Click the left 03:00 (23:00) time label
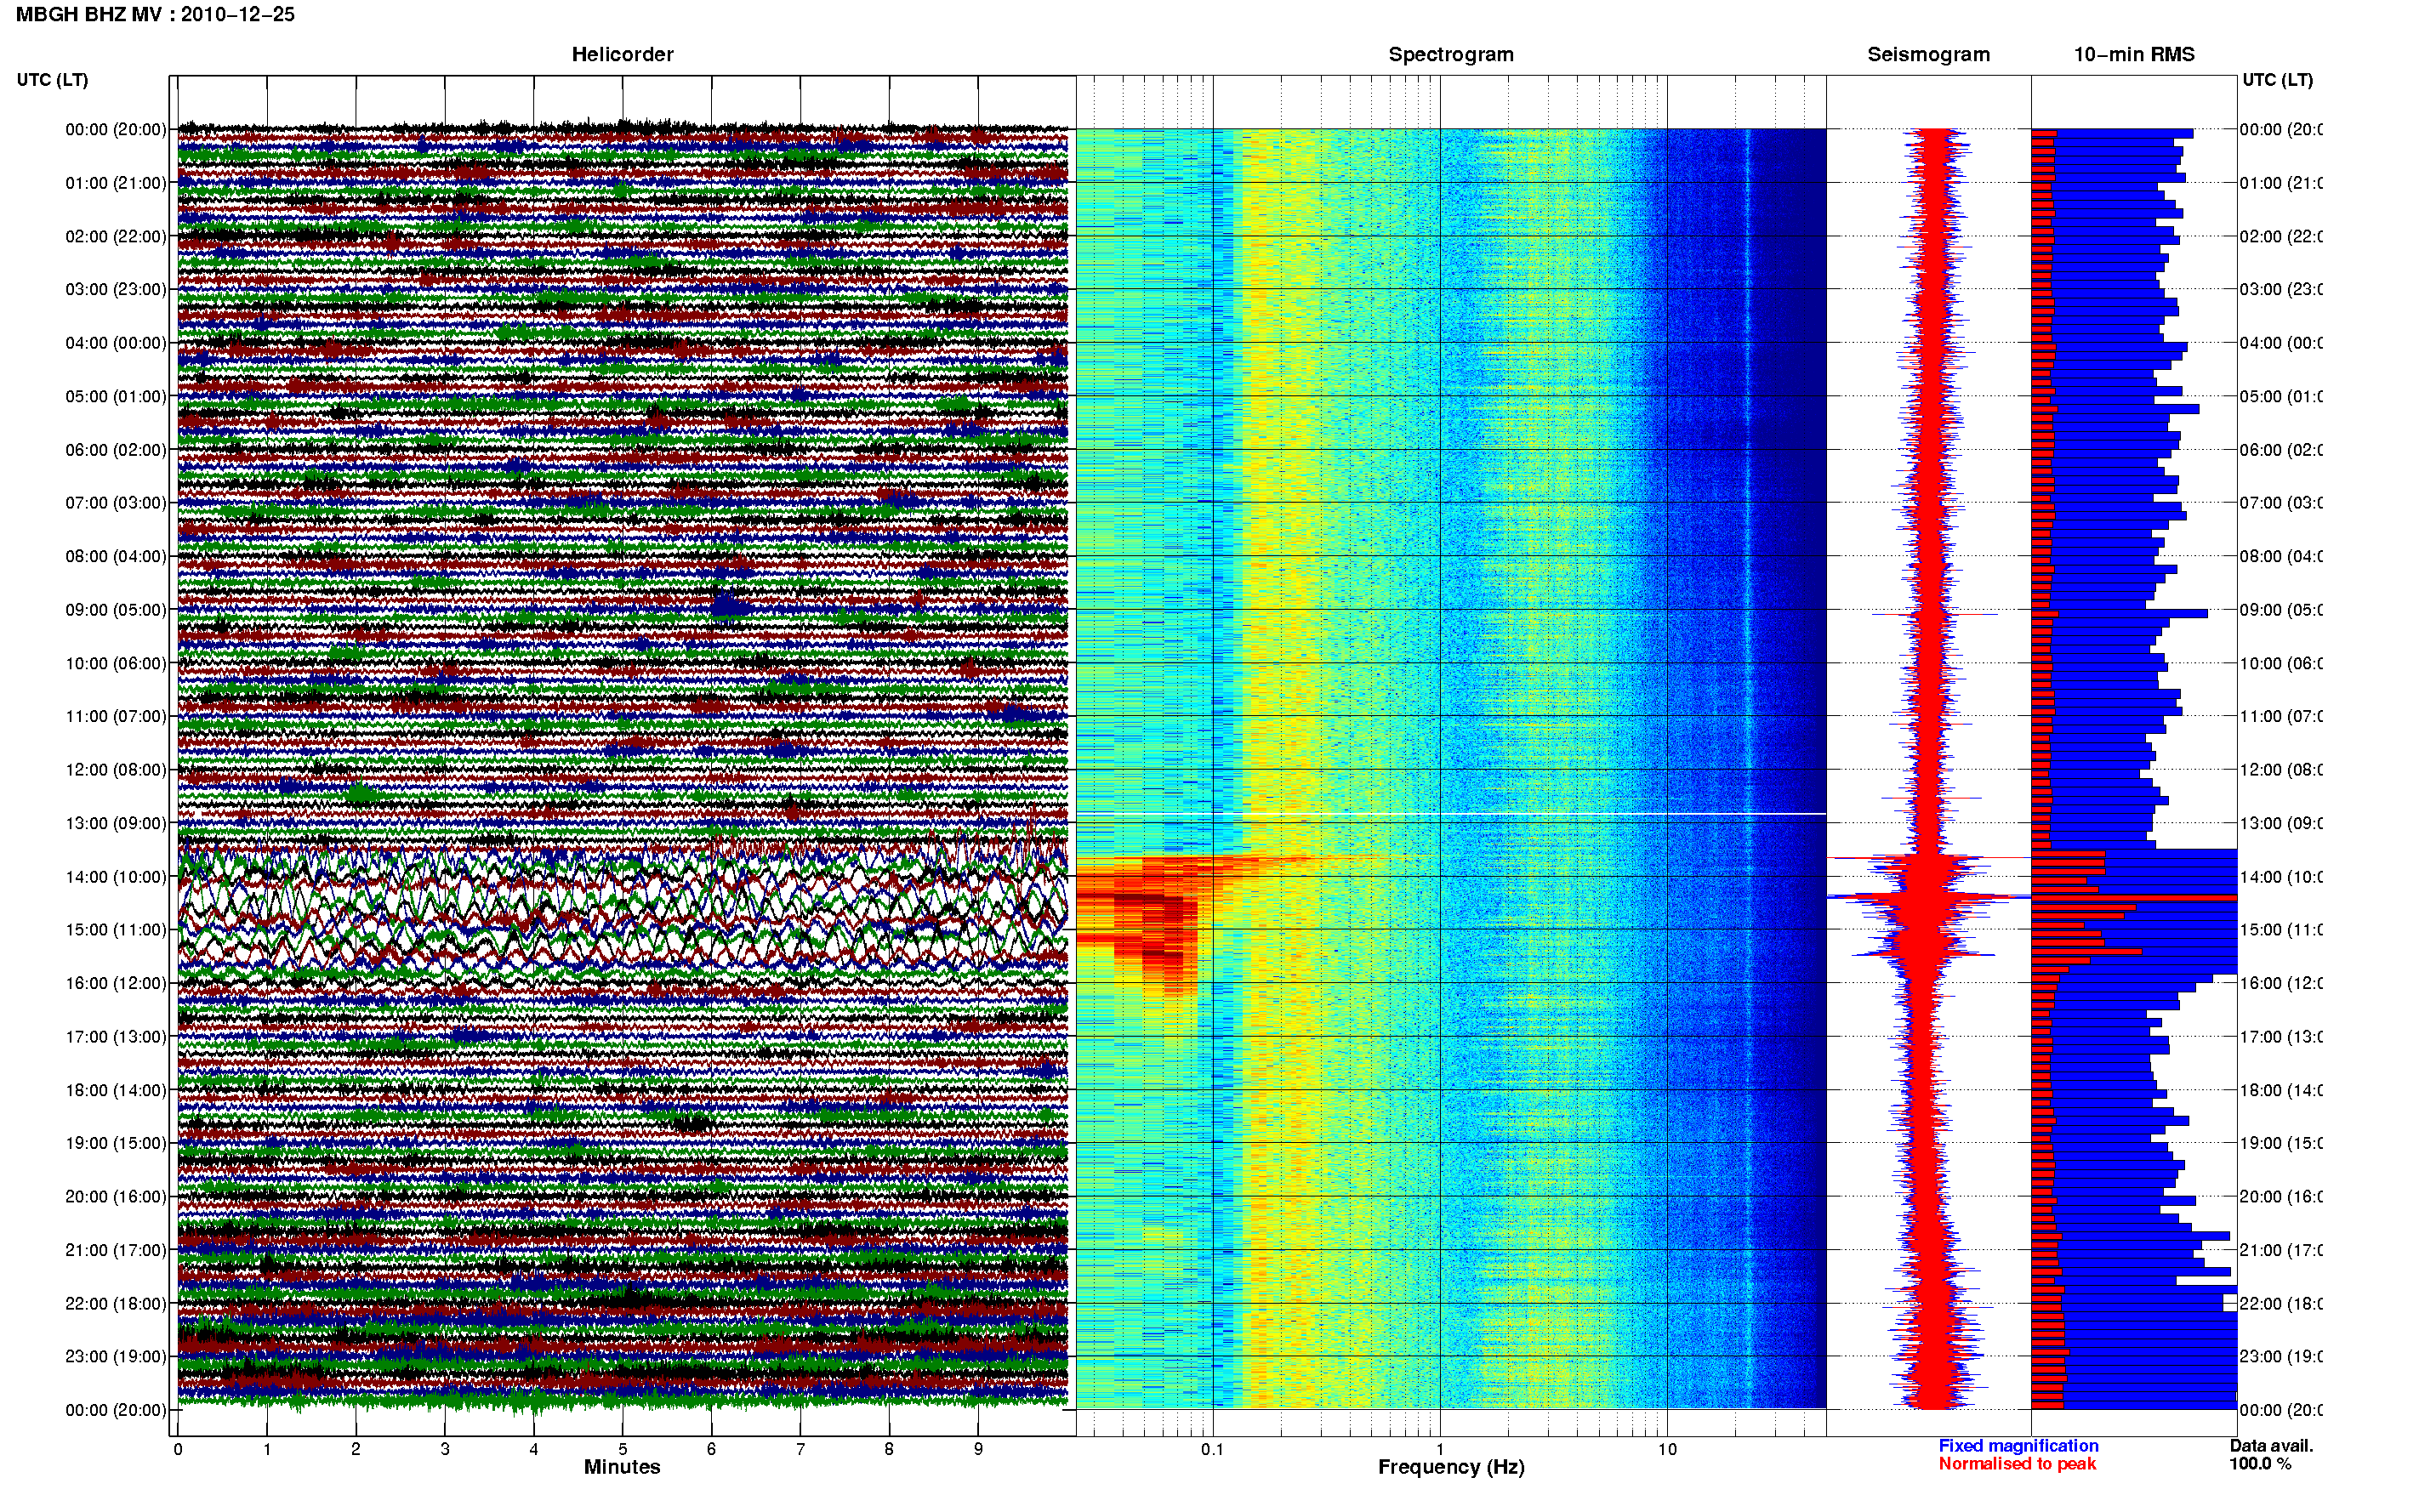Viewport: 2419px width, 1512px height. [x=116, y=289]
